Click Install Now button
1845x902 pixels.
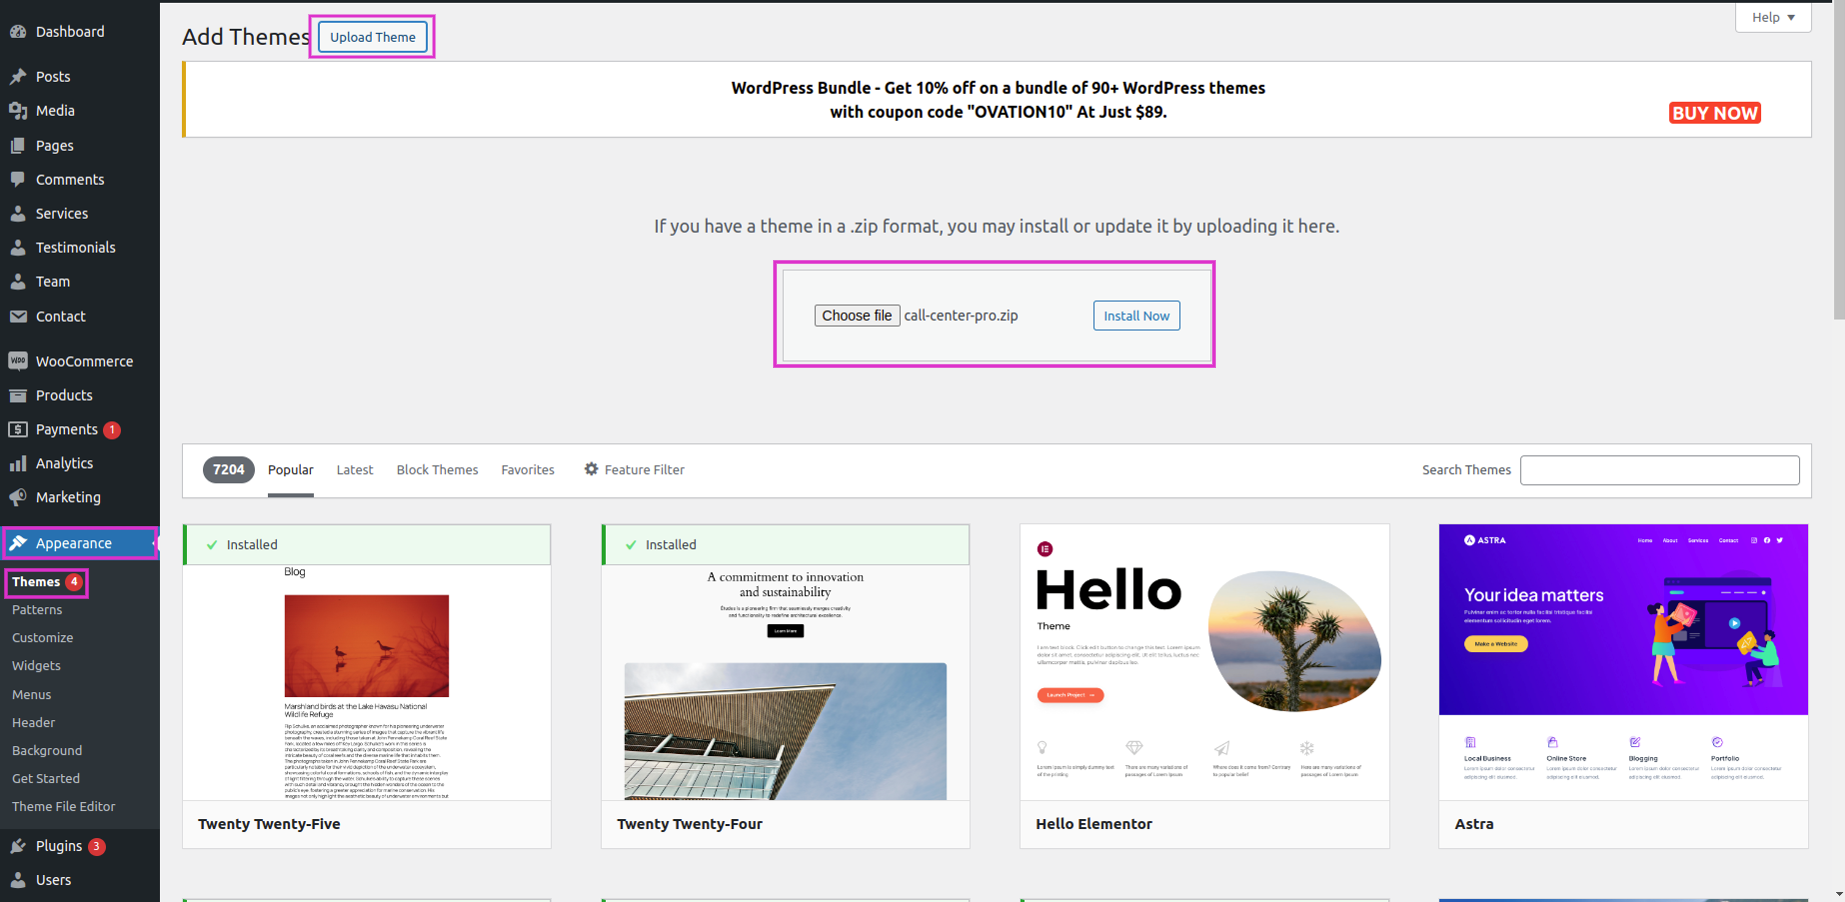tap(1136, 316)
